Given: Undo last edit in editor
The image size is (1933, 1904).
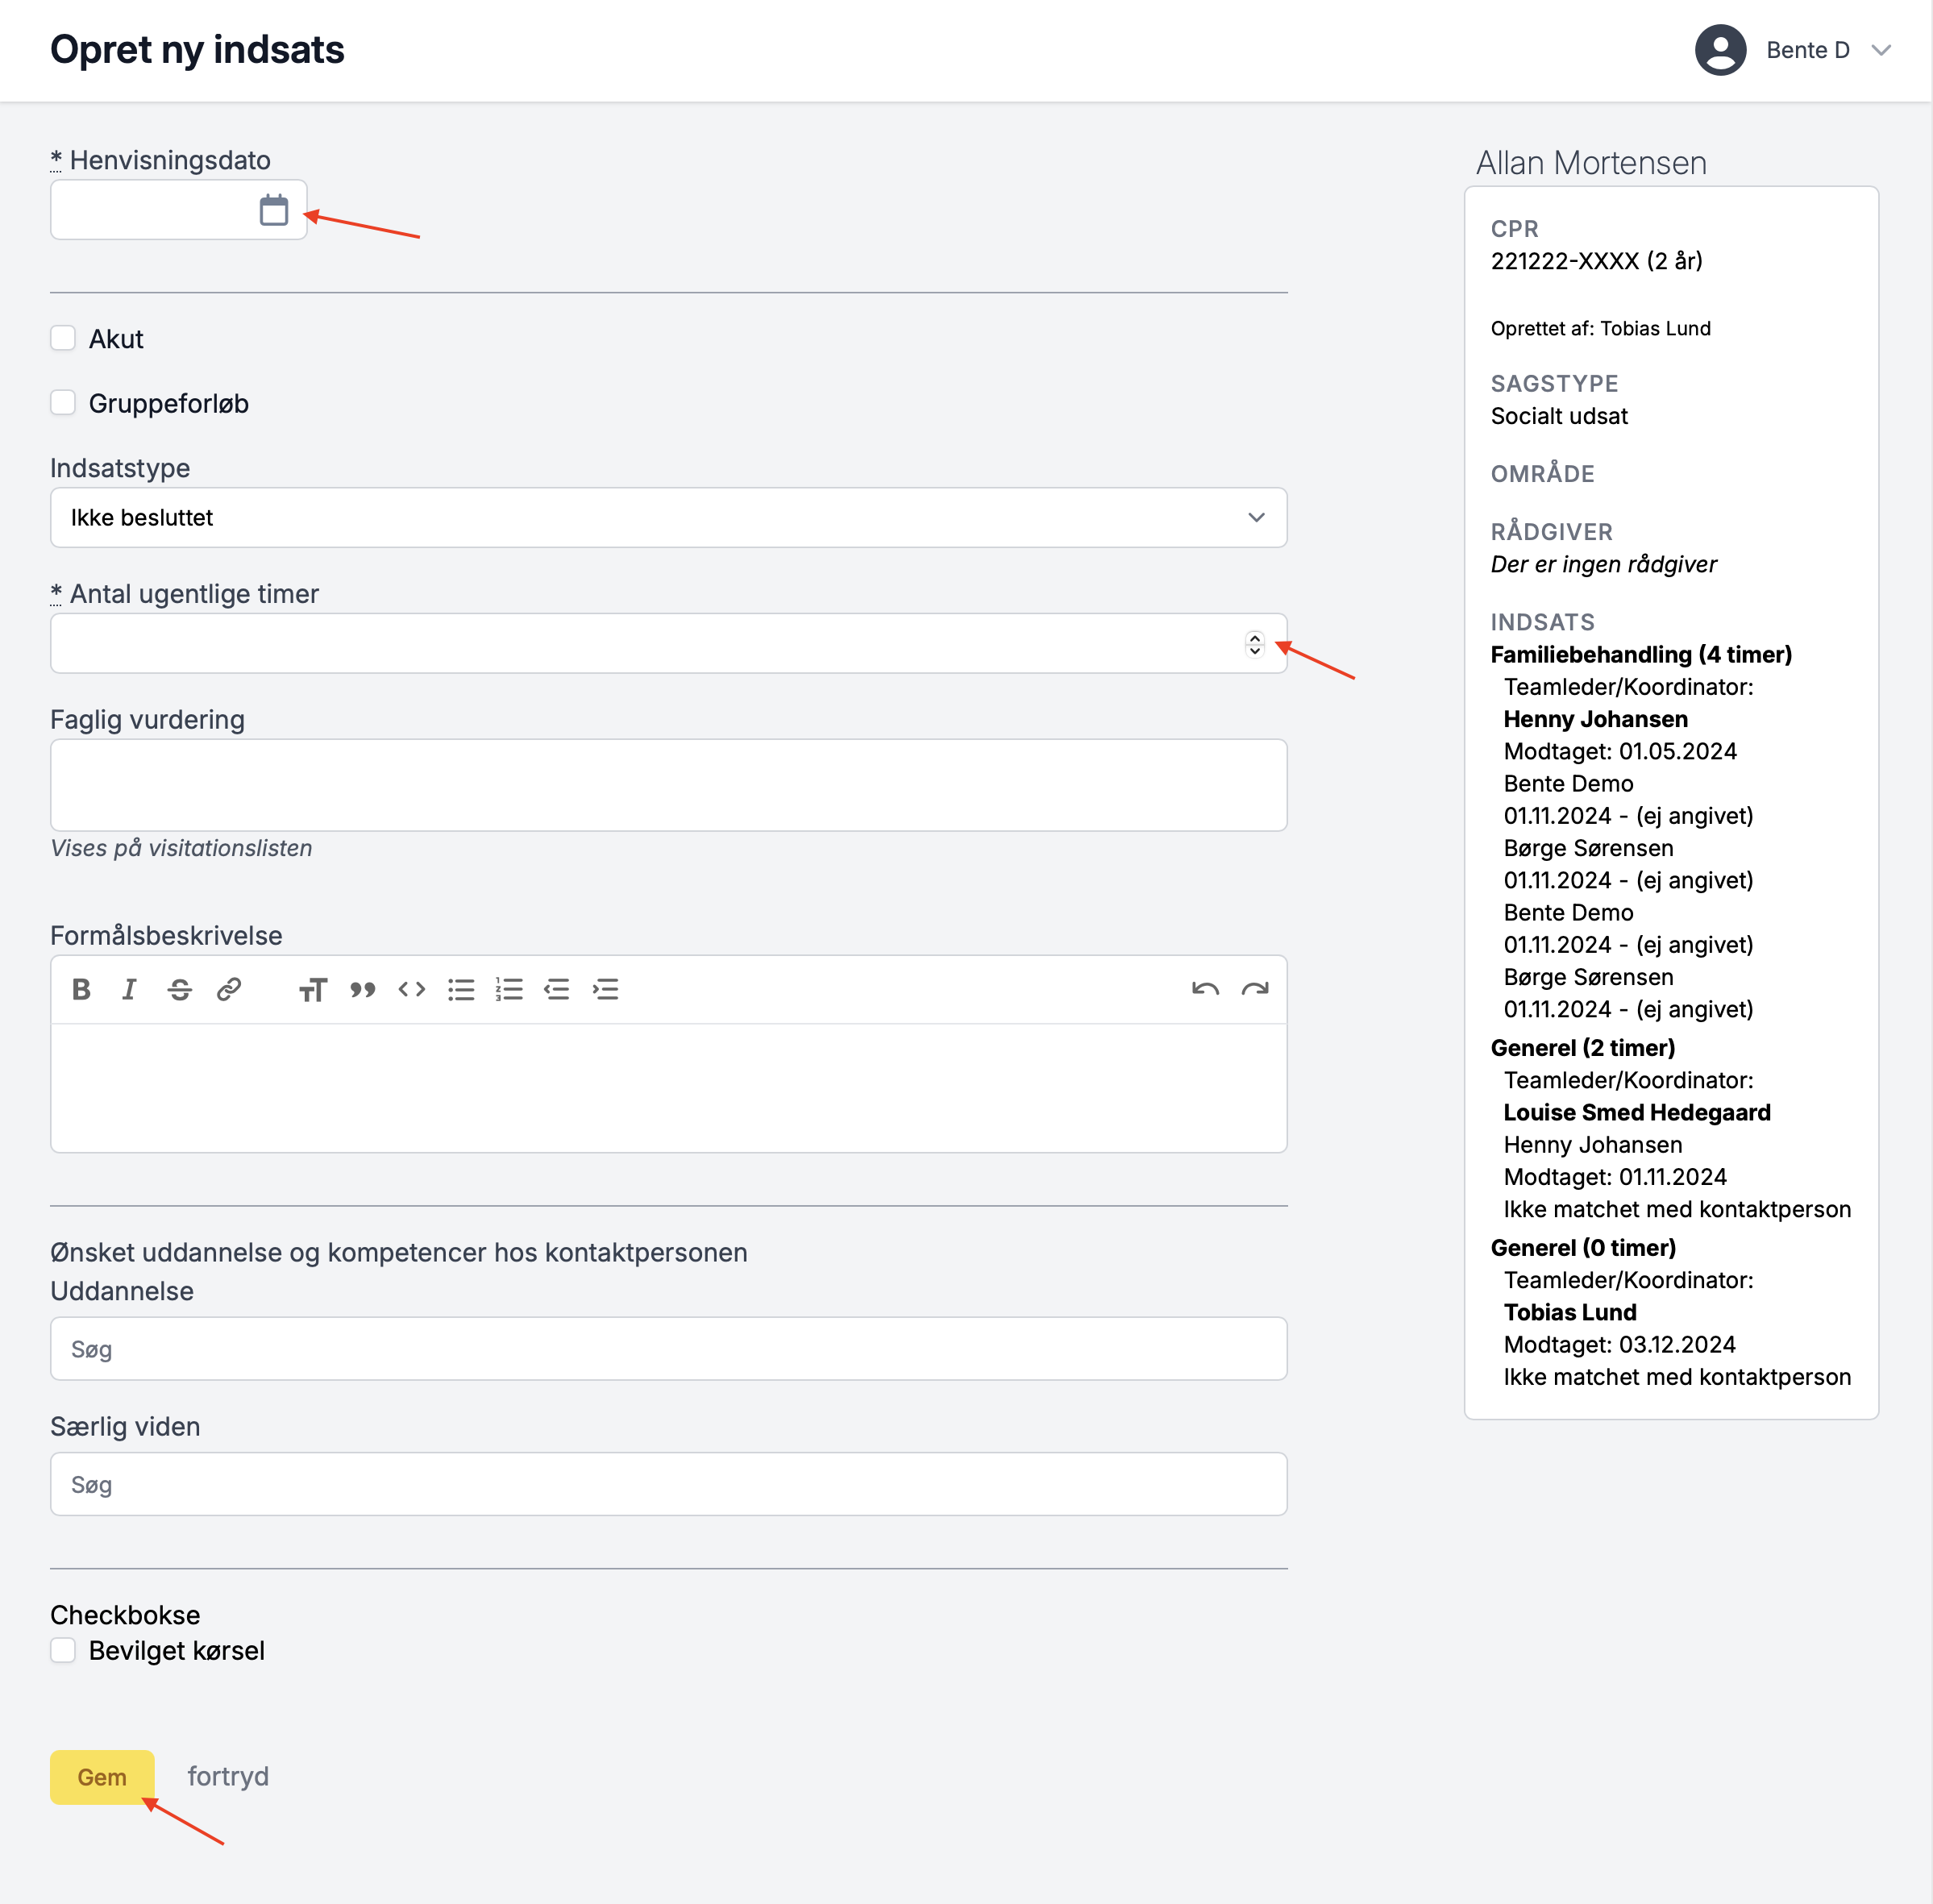Looking at the screenshot, I should click(x=1205, y=989).
